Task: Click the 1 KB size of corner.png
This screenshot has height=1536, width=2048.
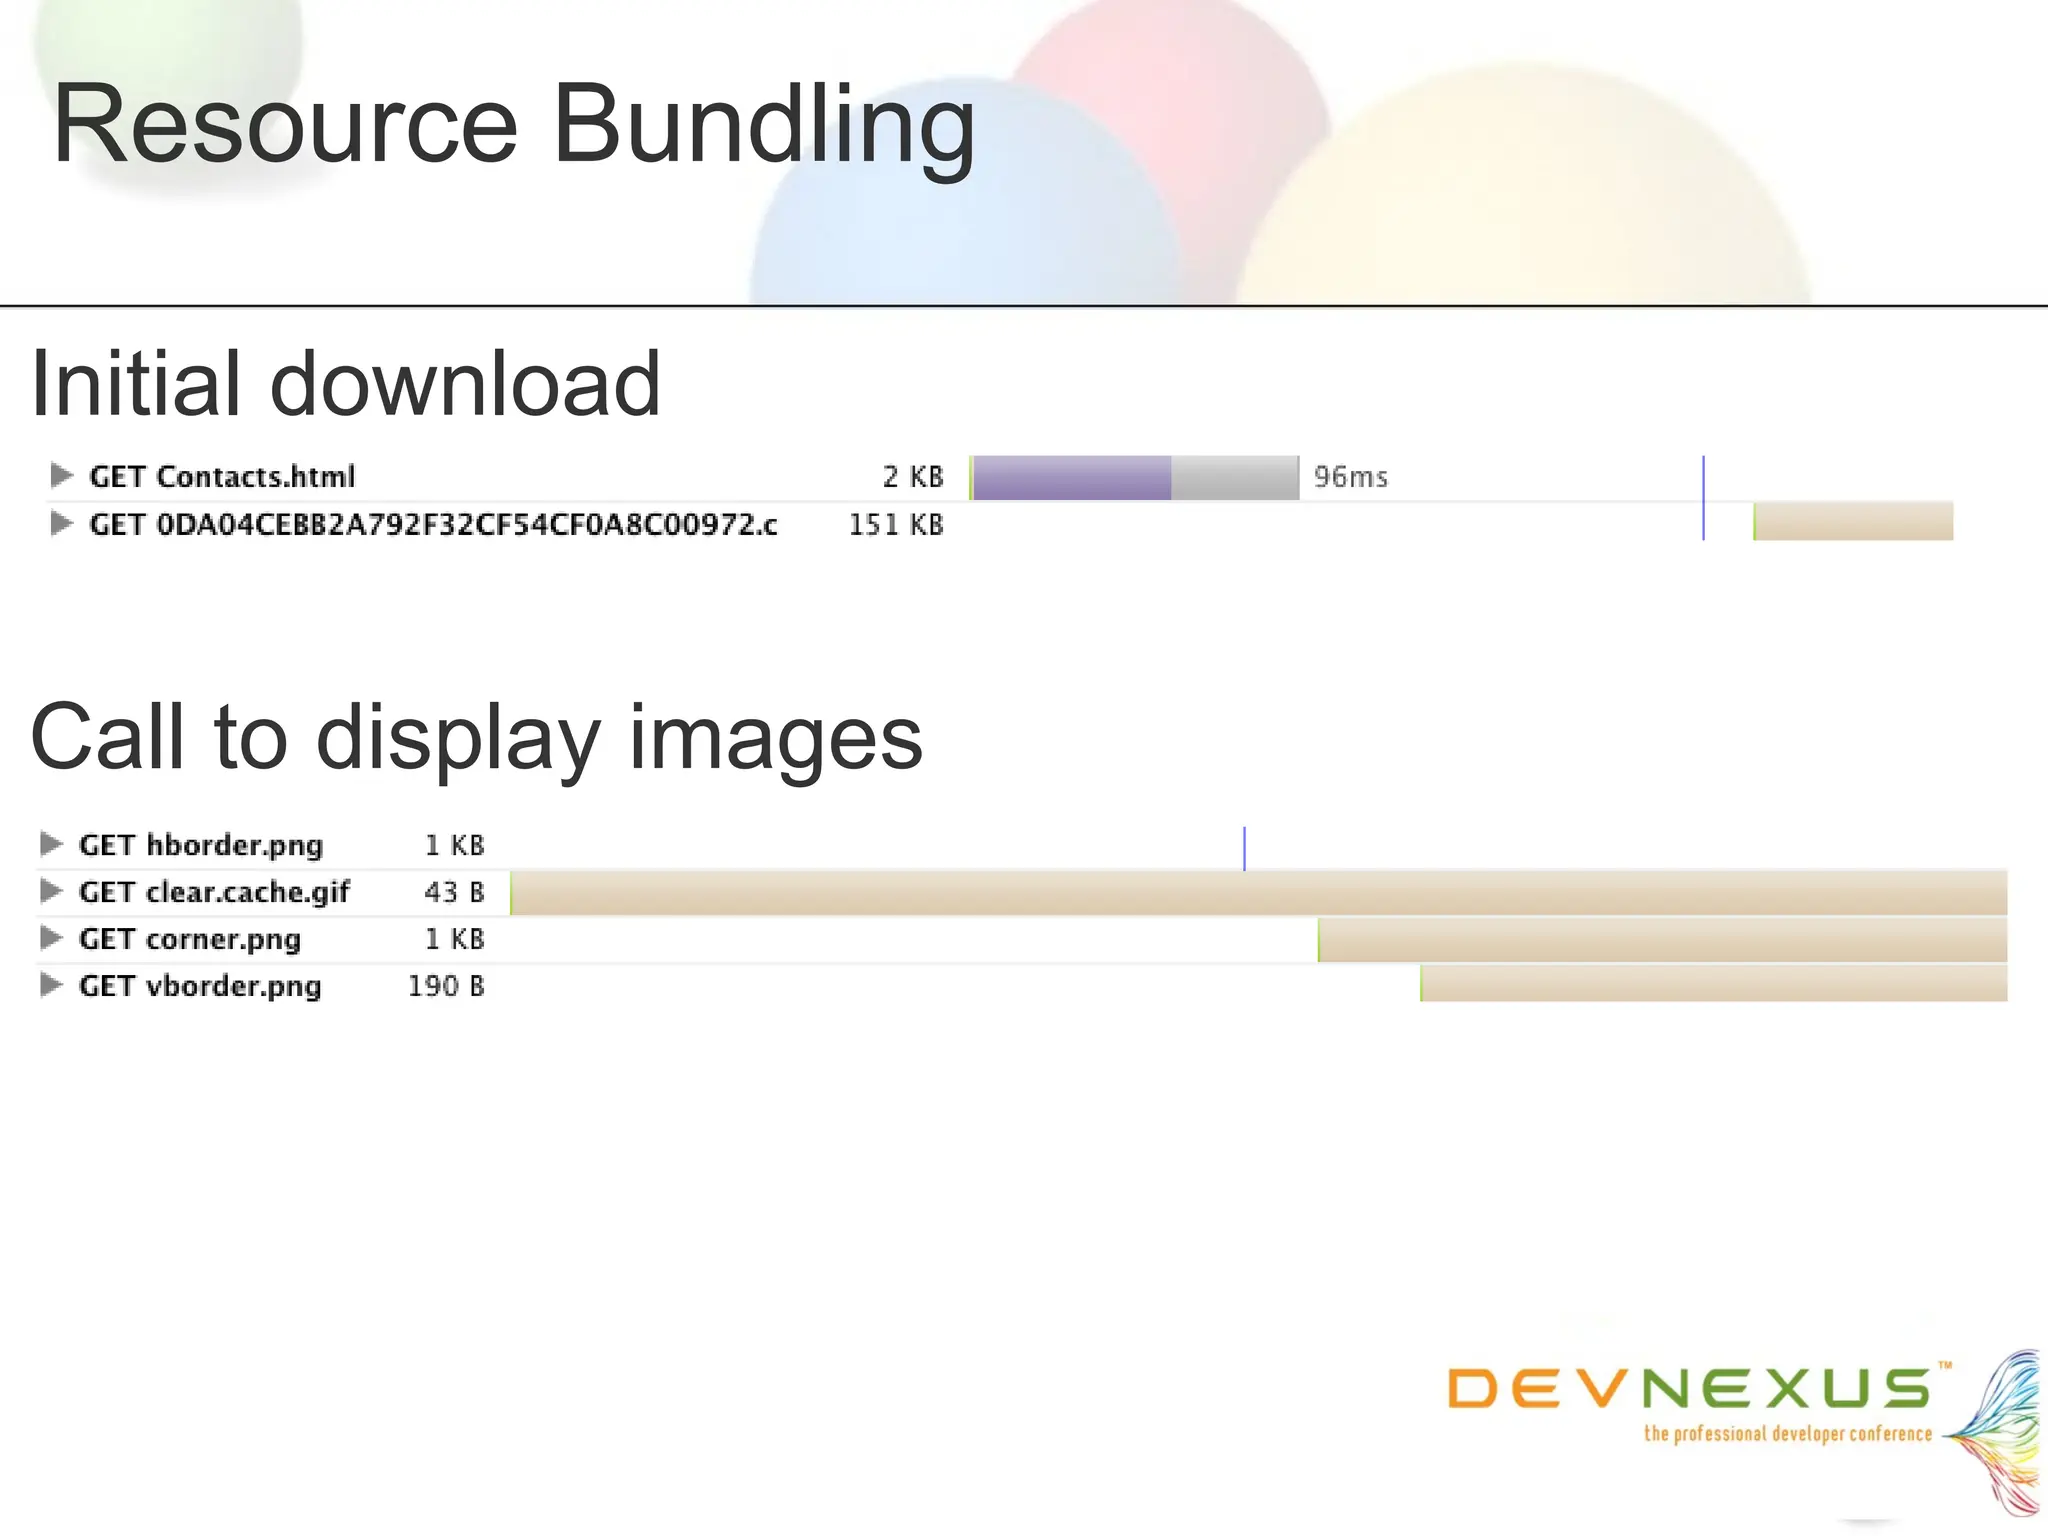Action: coord(455,939)
